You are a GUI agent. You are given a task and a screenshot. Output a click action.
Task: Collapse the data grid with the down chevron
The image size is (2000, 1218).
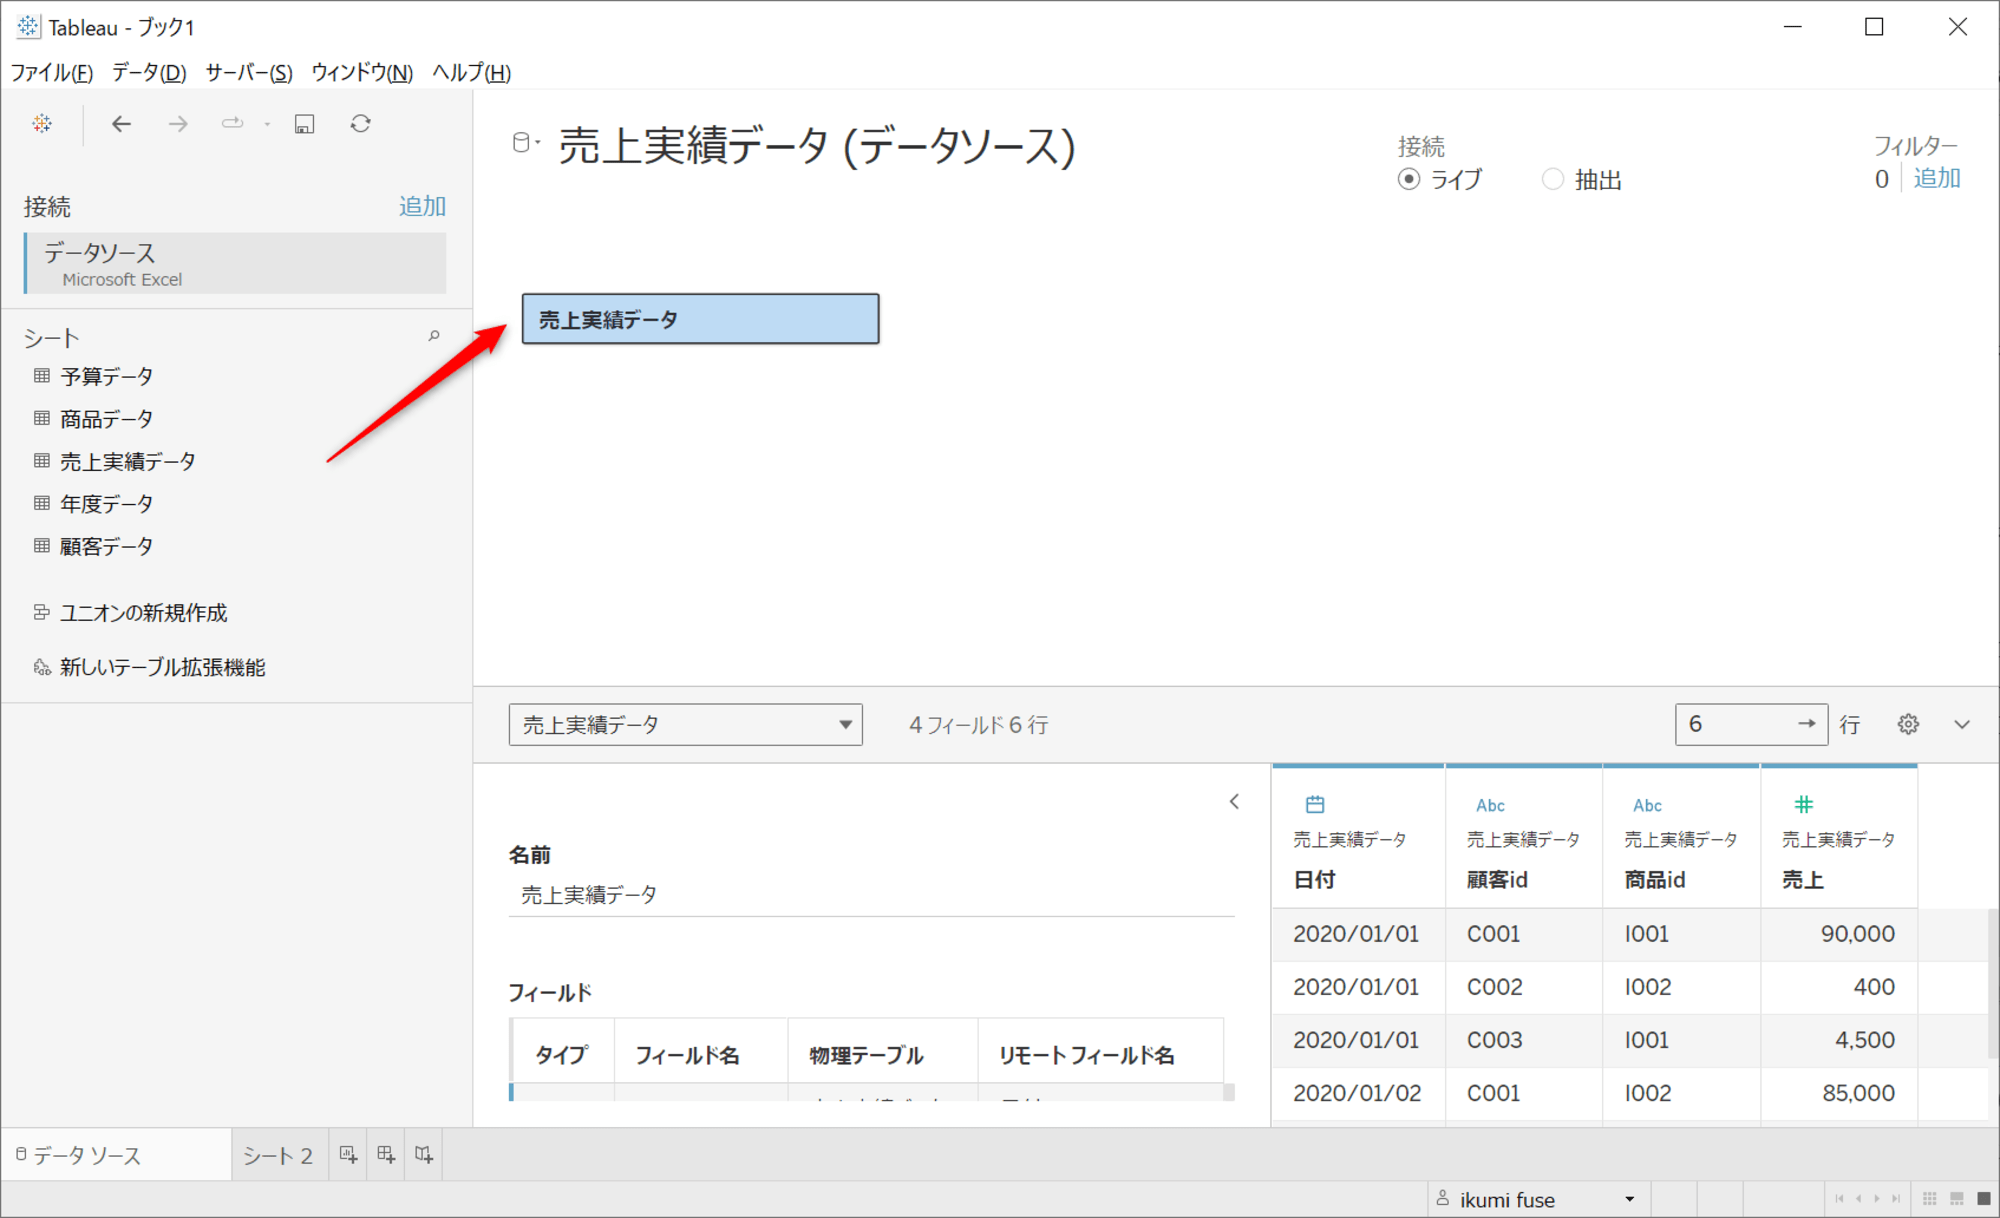pos(1962,724)
